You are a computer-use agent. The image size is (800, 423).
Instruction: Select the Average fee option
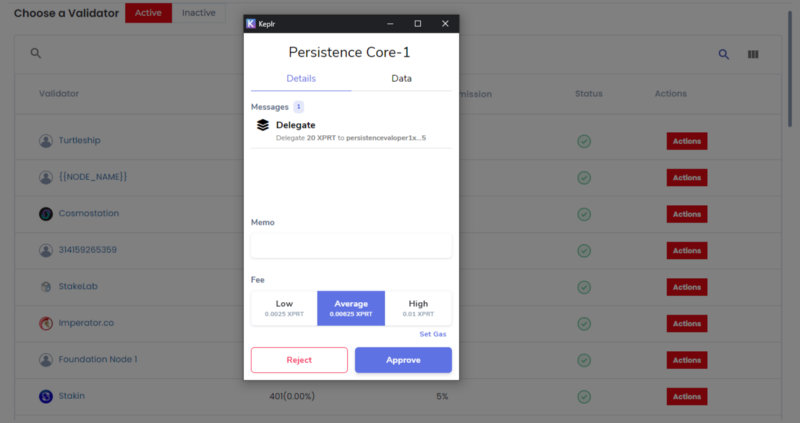pyautogui.click(x=351, y=308)
